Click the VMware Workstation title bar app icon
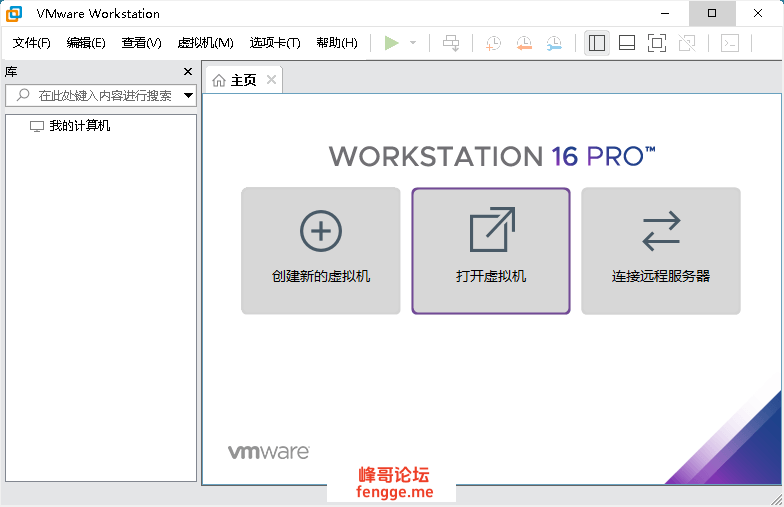The image size is (784, 507). (14, 14)
